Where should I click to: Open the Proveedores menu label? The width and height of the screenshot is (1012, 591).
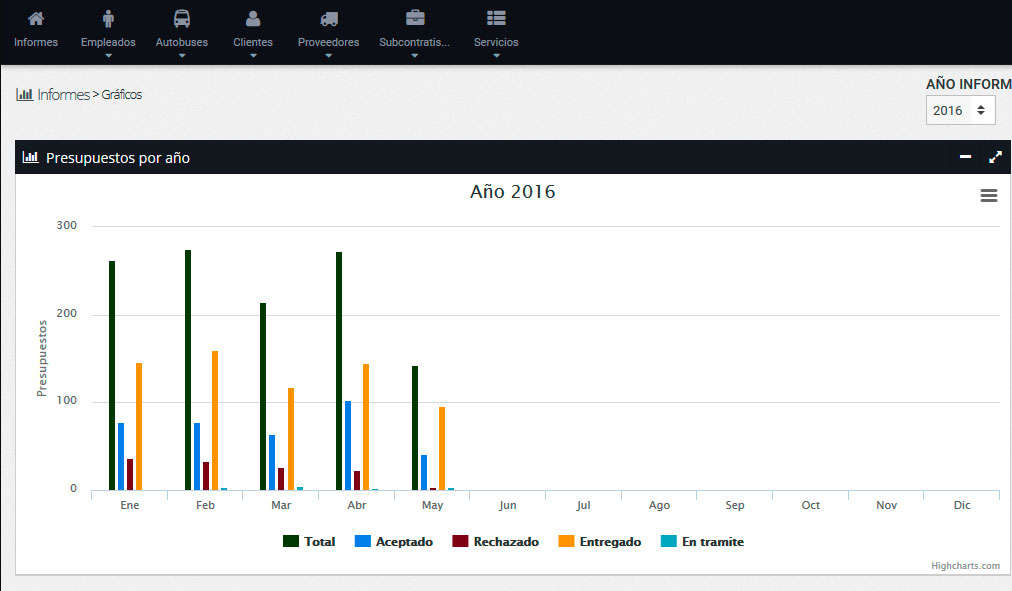pos(329,42)
